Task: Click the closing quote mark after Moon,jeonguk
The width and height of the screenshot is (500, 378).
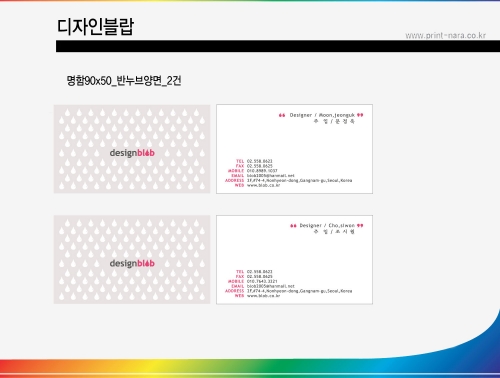Action: (x=360, y=115)
